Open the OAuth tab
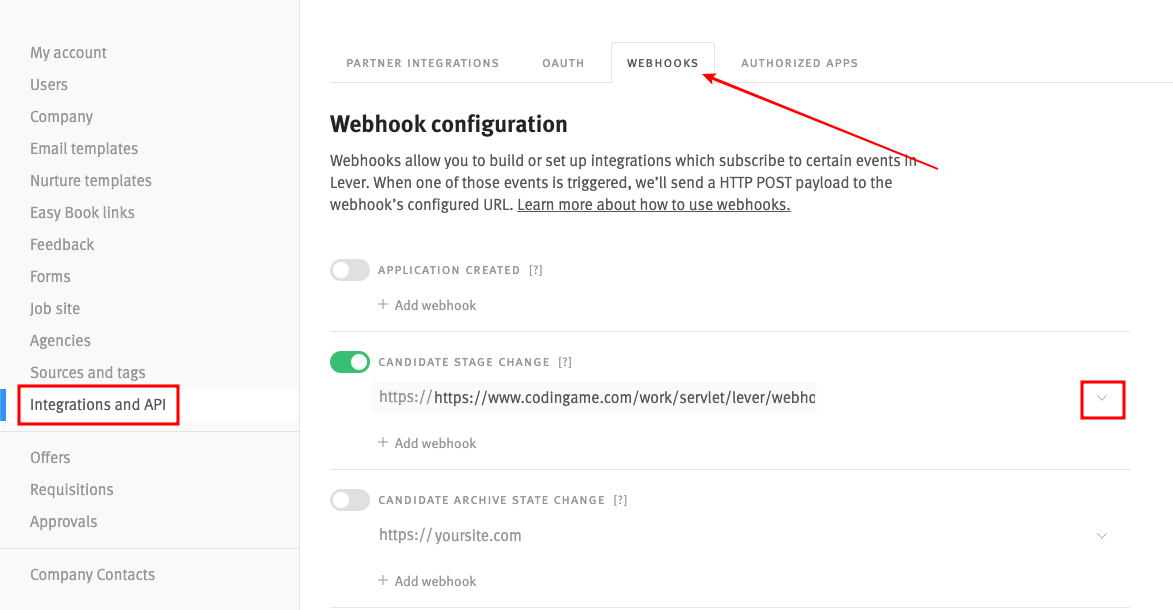 tap(563, 63)
